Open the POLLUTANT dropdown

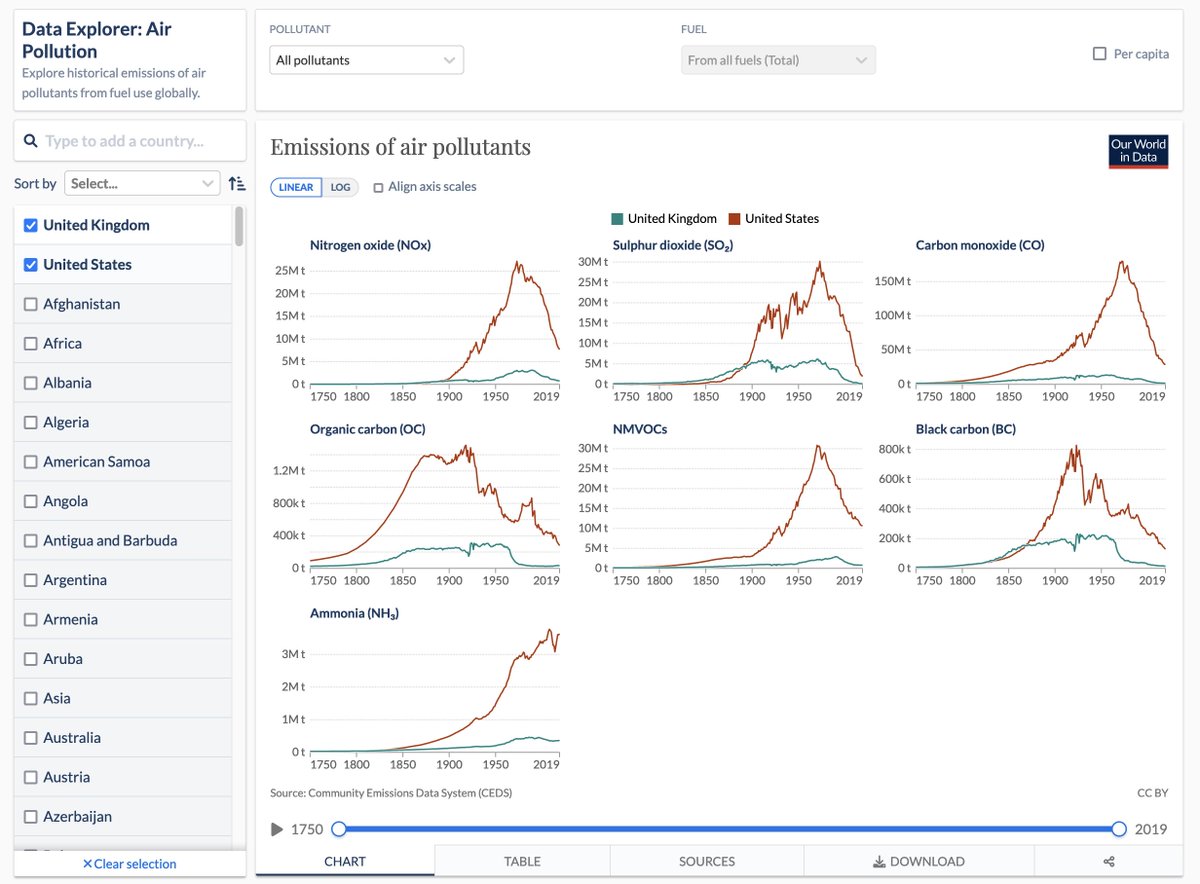[366, 59]
